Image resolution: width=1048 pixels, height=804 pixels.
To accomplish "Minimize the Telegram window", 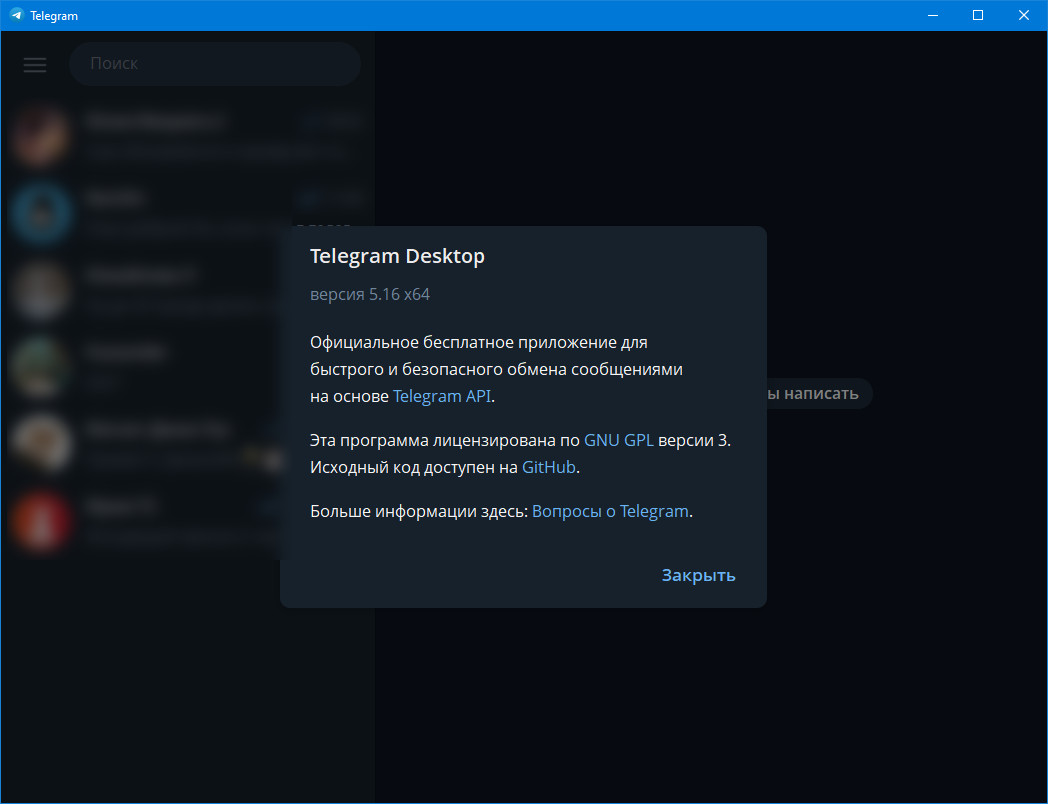I will point(932,15).
